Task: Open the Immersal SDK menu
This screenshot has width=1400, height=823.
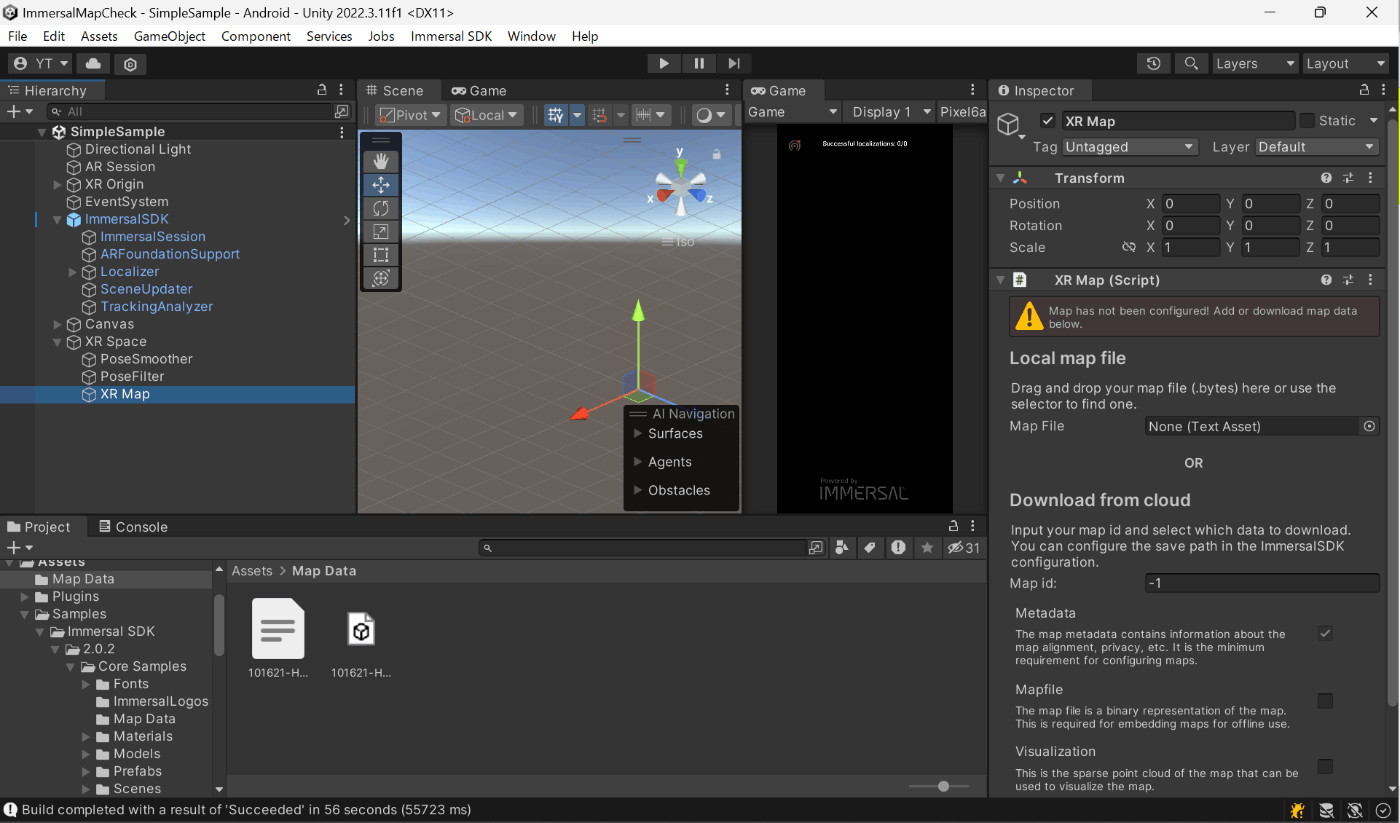Action: coord(451,36)
